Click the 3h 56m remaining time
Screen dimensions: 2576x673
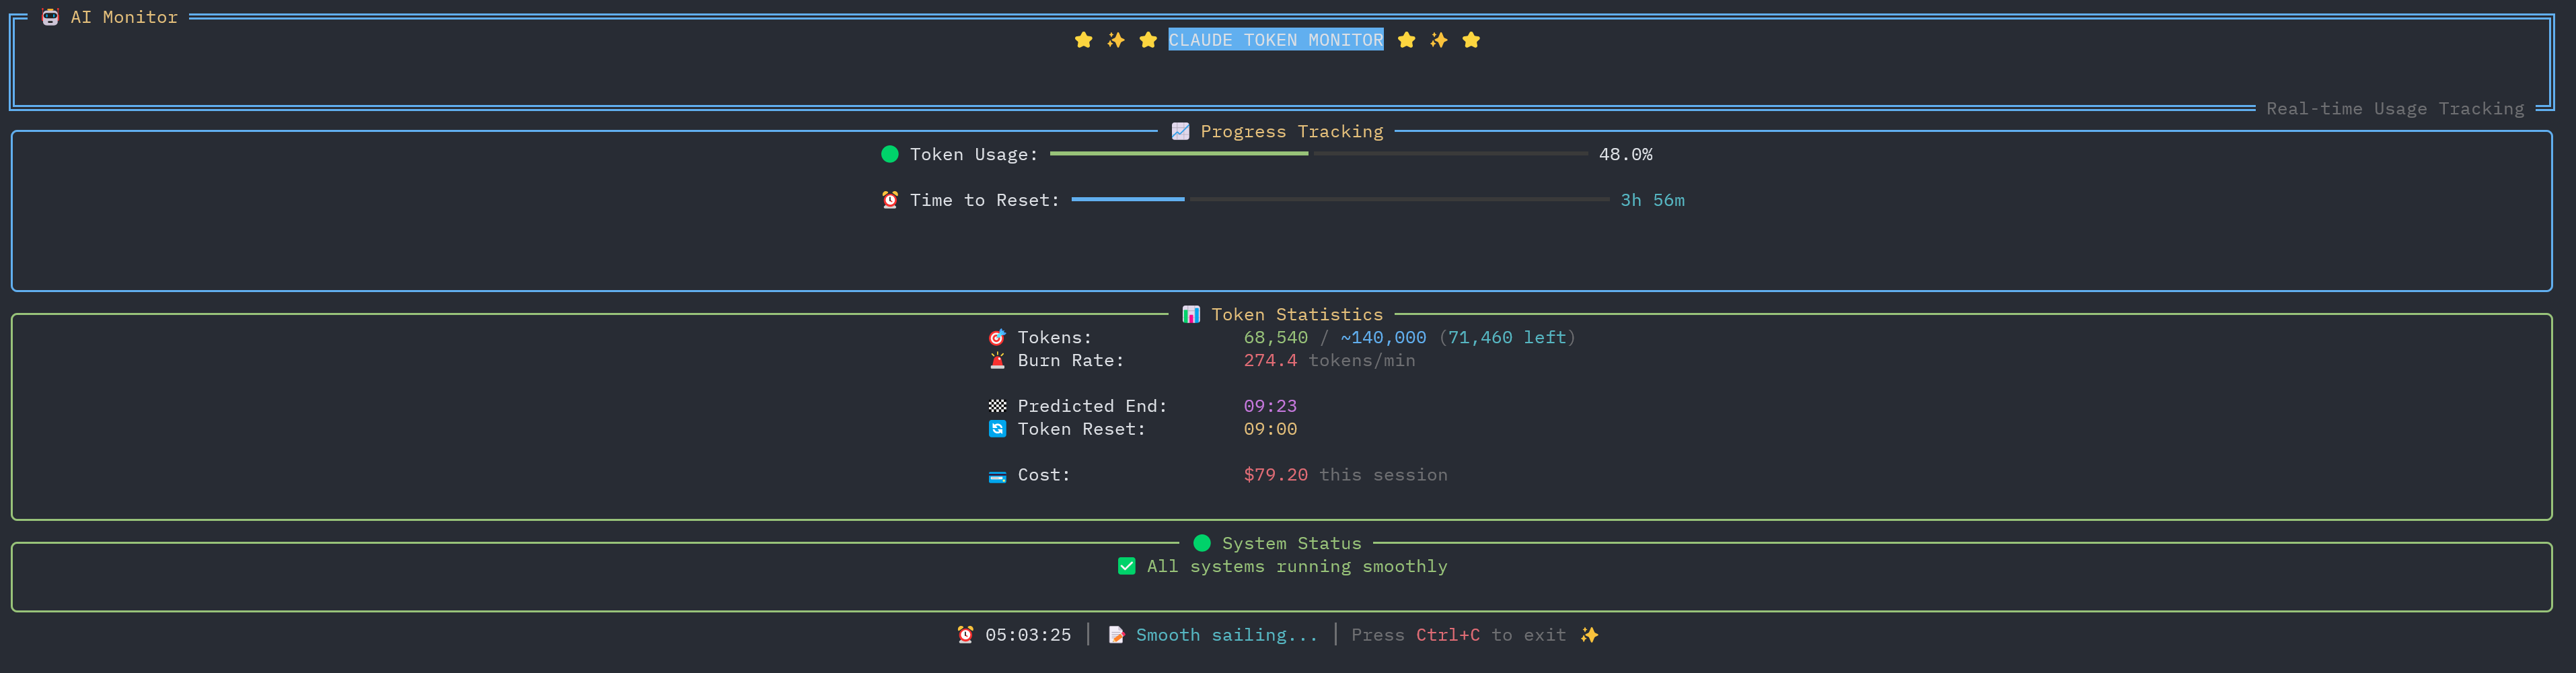(1652, 200)
